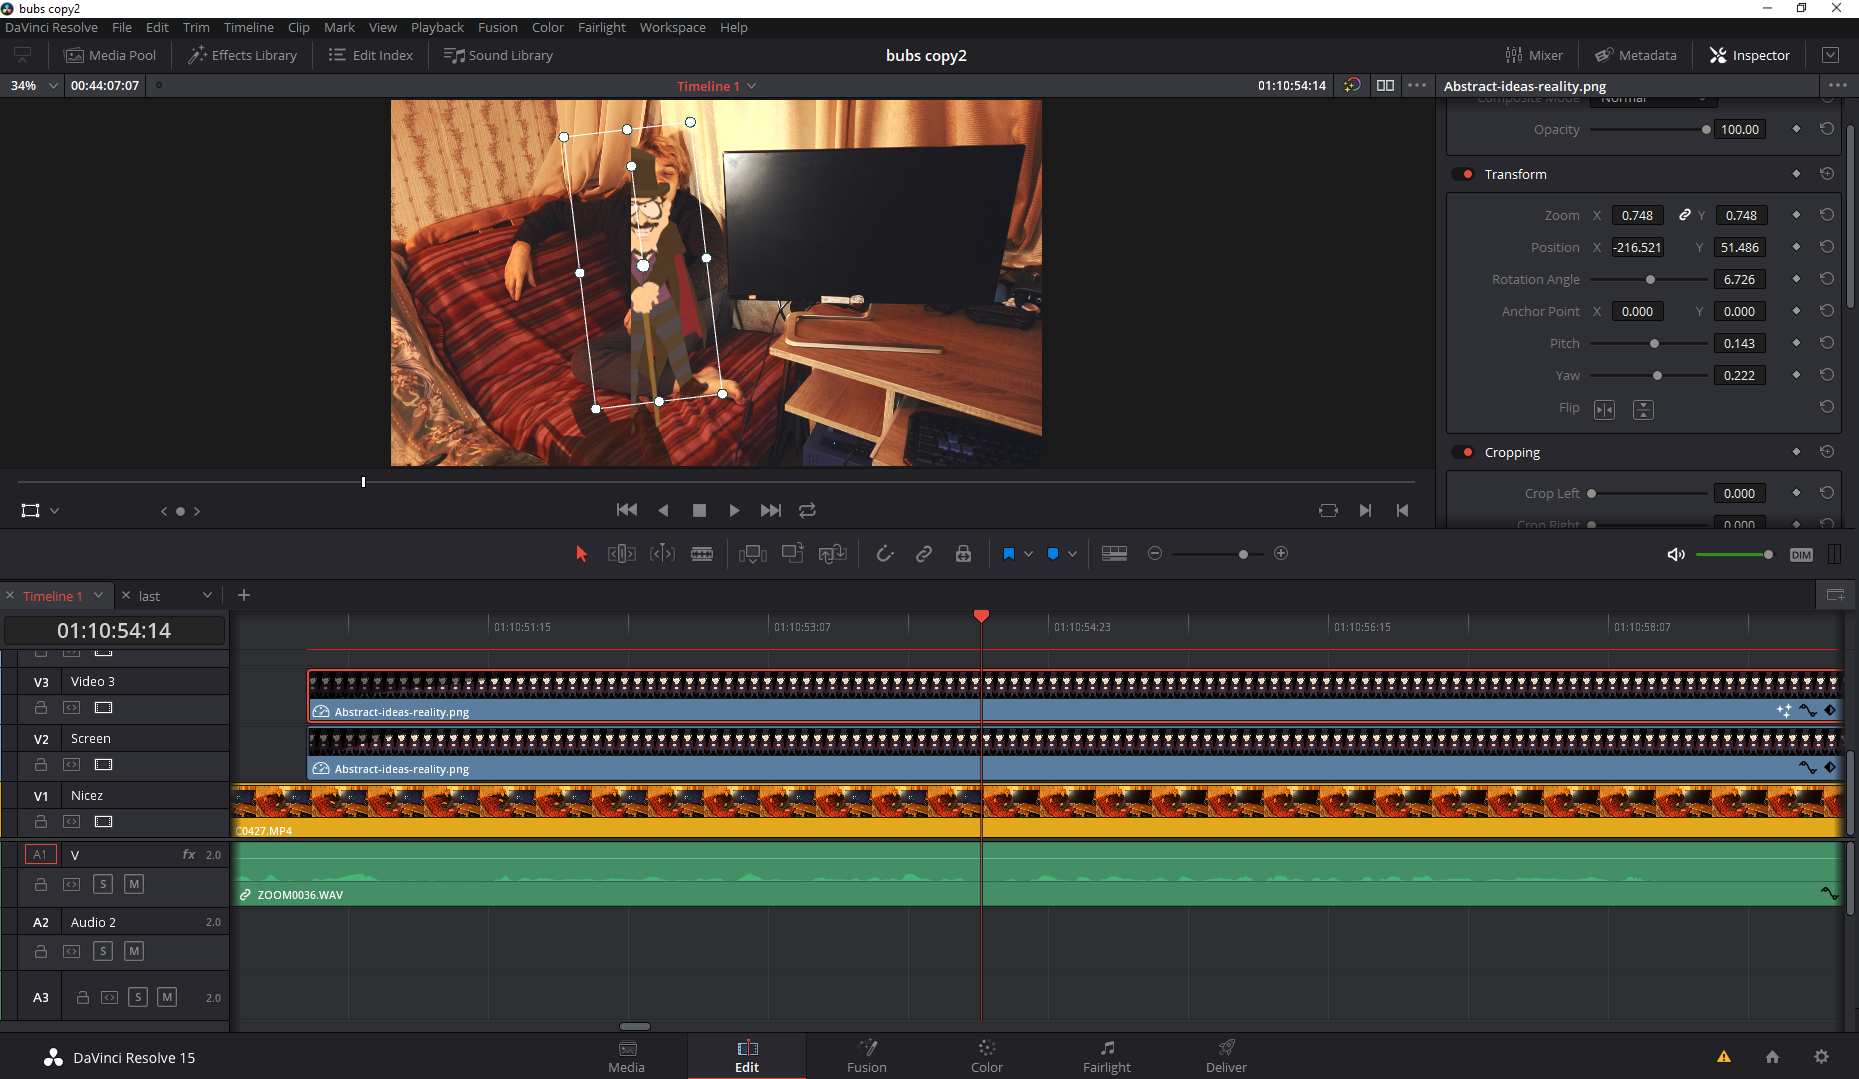
Task: Click the Flip Horizontal icon
Action: click(x=1604, y=409)
